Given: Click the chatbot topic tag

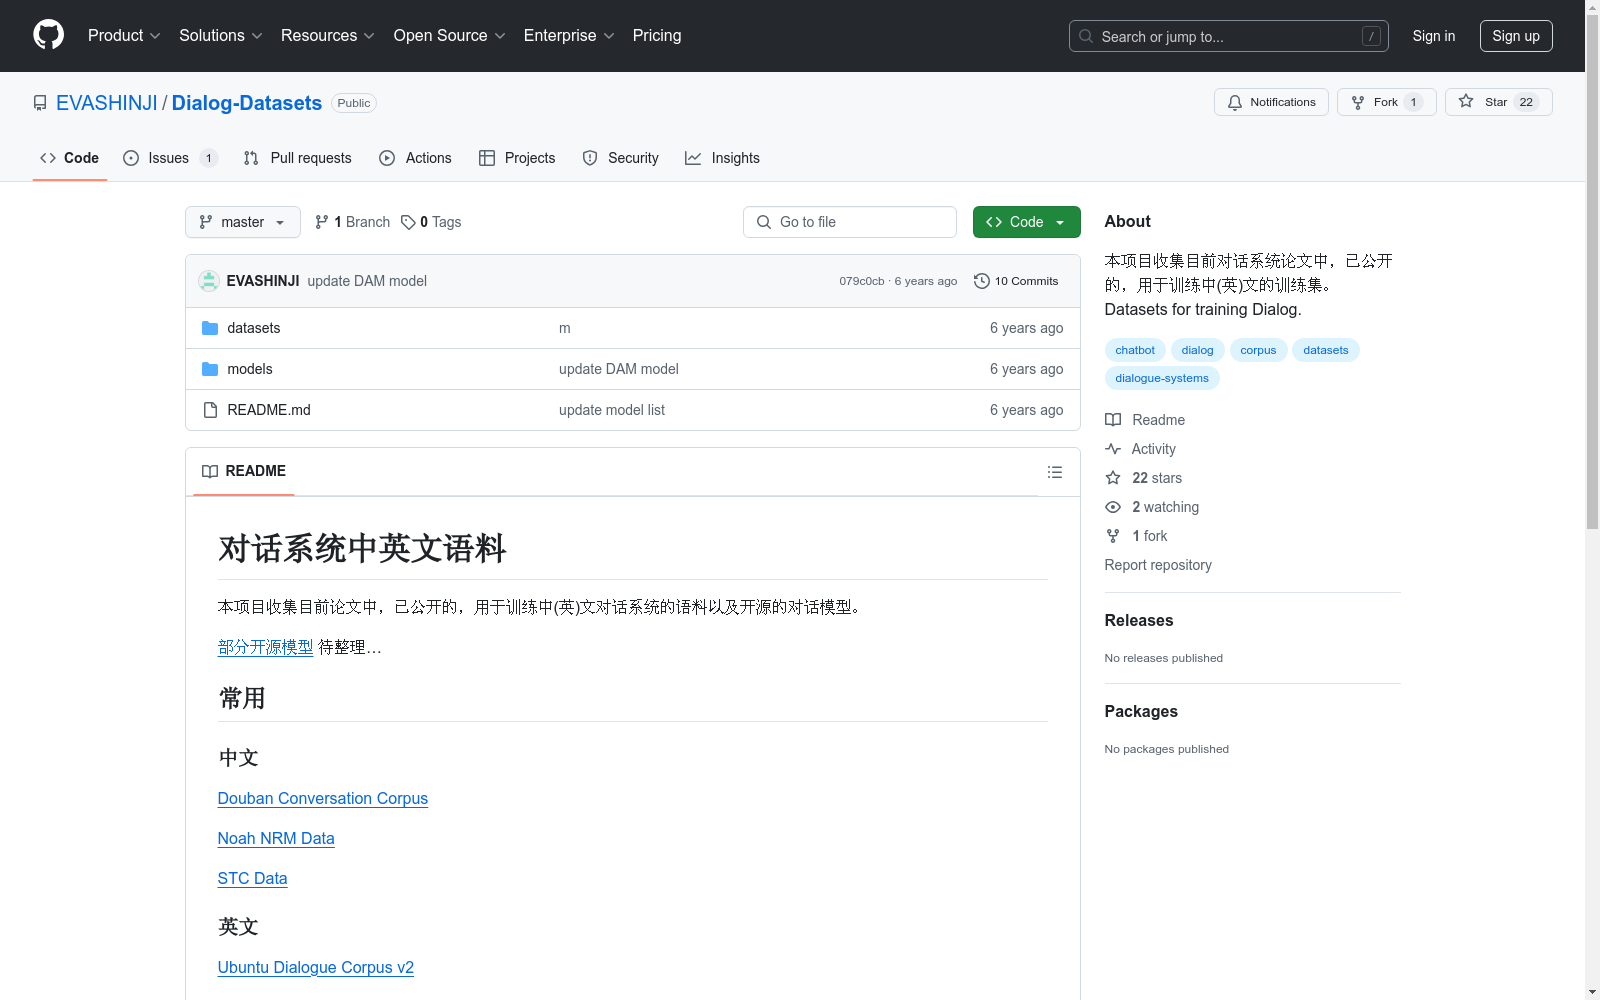Looking at the screenshot, I should click(1135, 350).
